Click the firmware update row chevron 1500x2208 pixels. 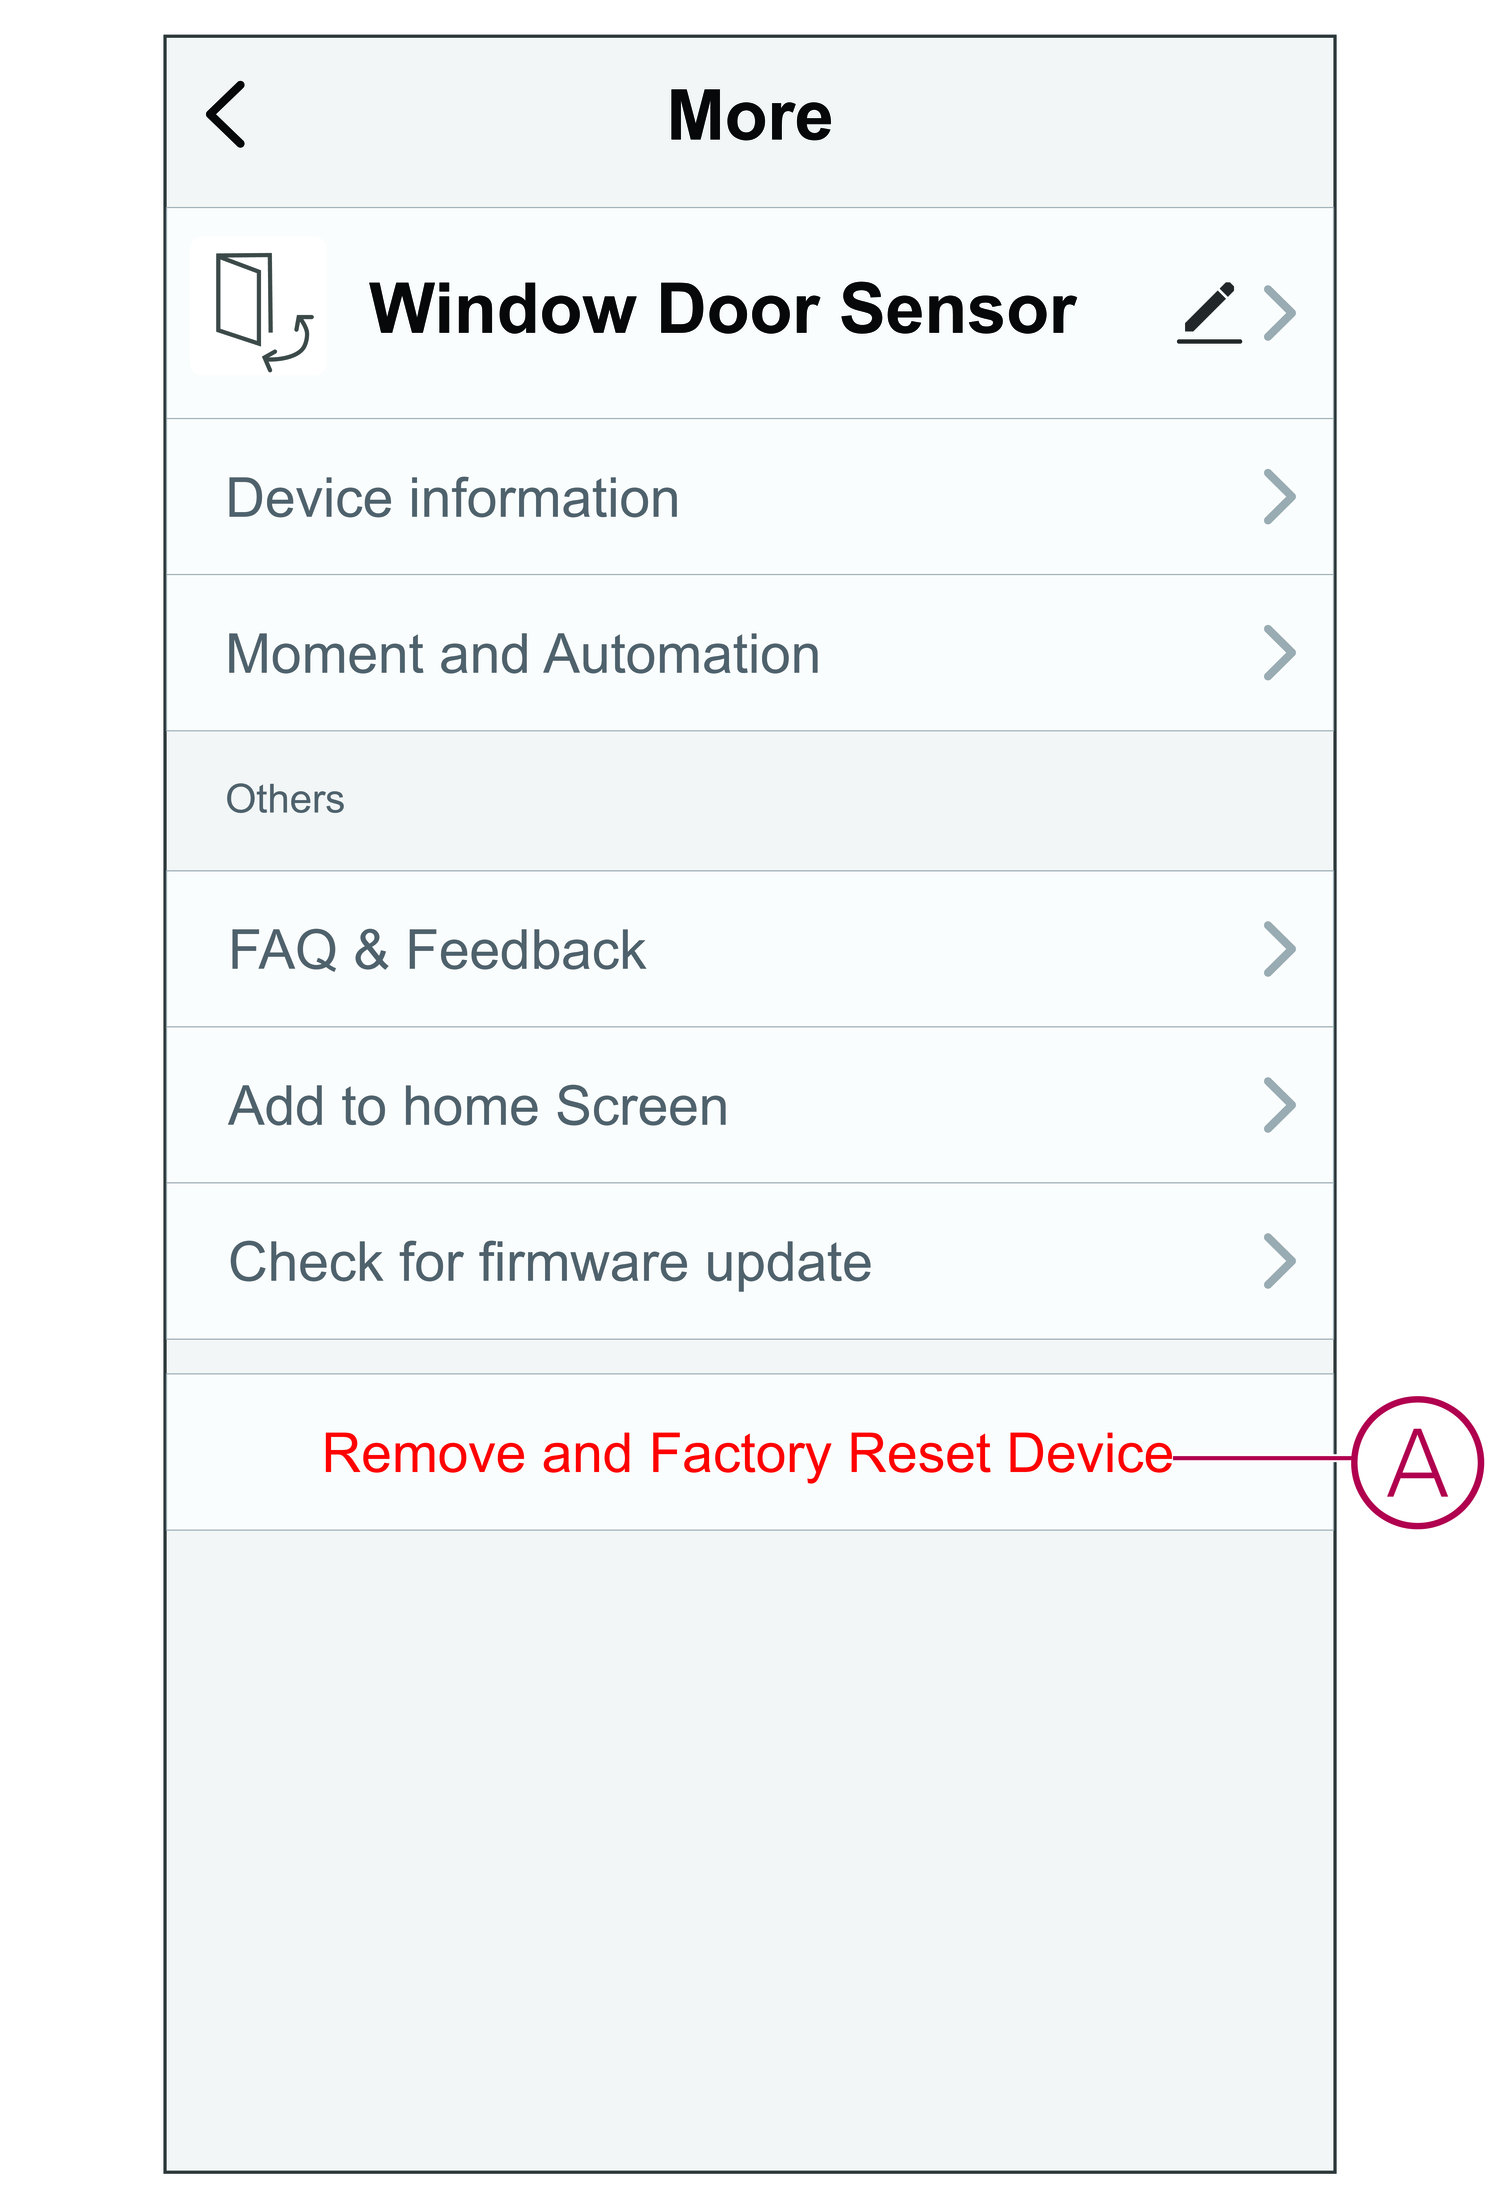click(1280, 1261)
